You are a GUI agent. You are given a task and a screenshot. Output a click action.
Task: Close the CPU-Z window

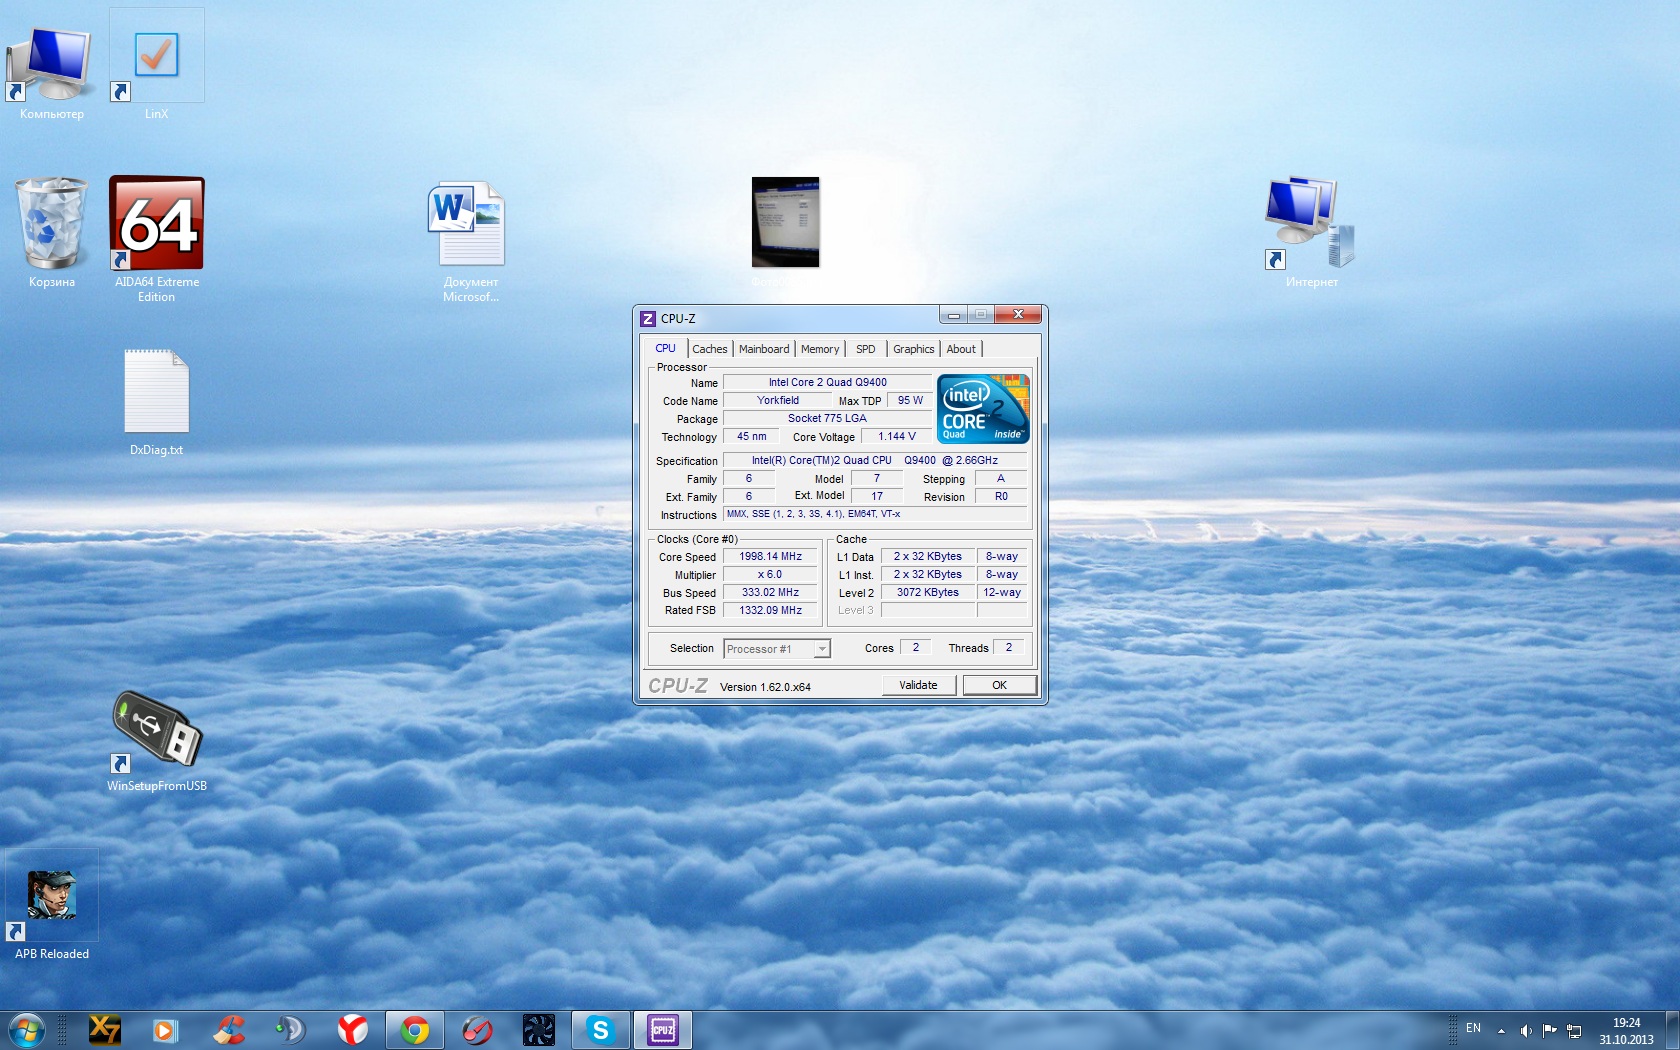pyautogui.click(x=1018, y=315)
